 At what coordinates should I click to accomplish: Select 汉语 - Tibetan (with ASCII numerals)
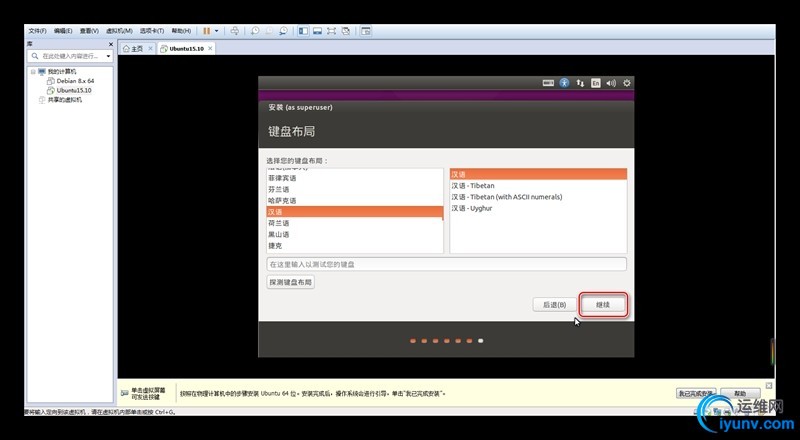tap(538, 197)
